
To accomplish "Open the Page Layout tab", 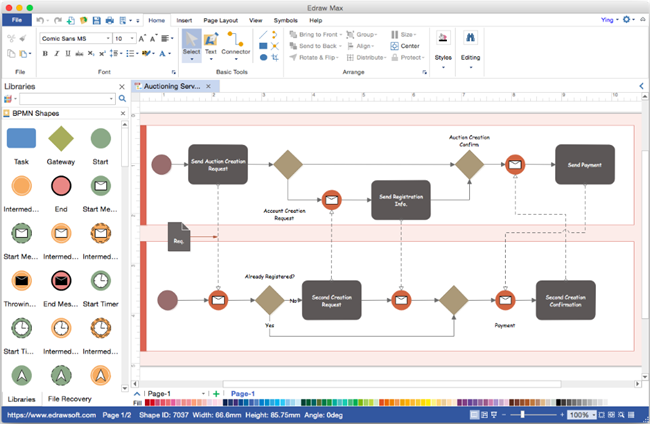I will pyautogui.click(x=221, y=20).
